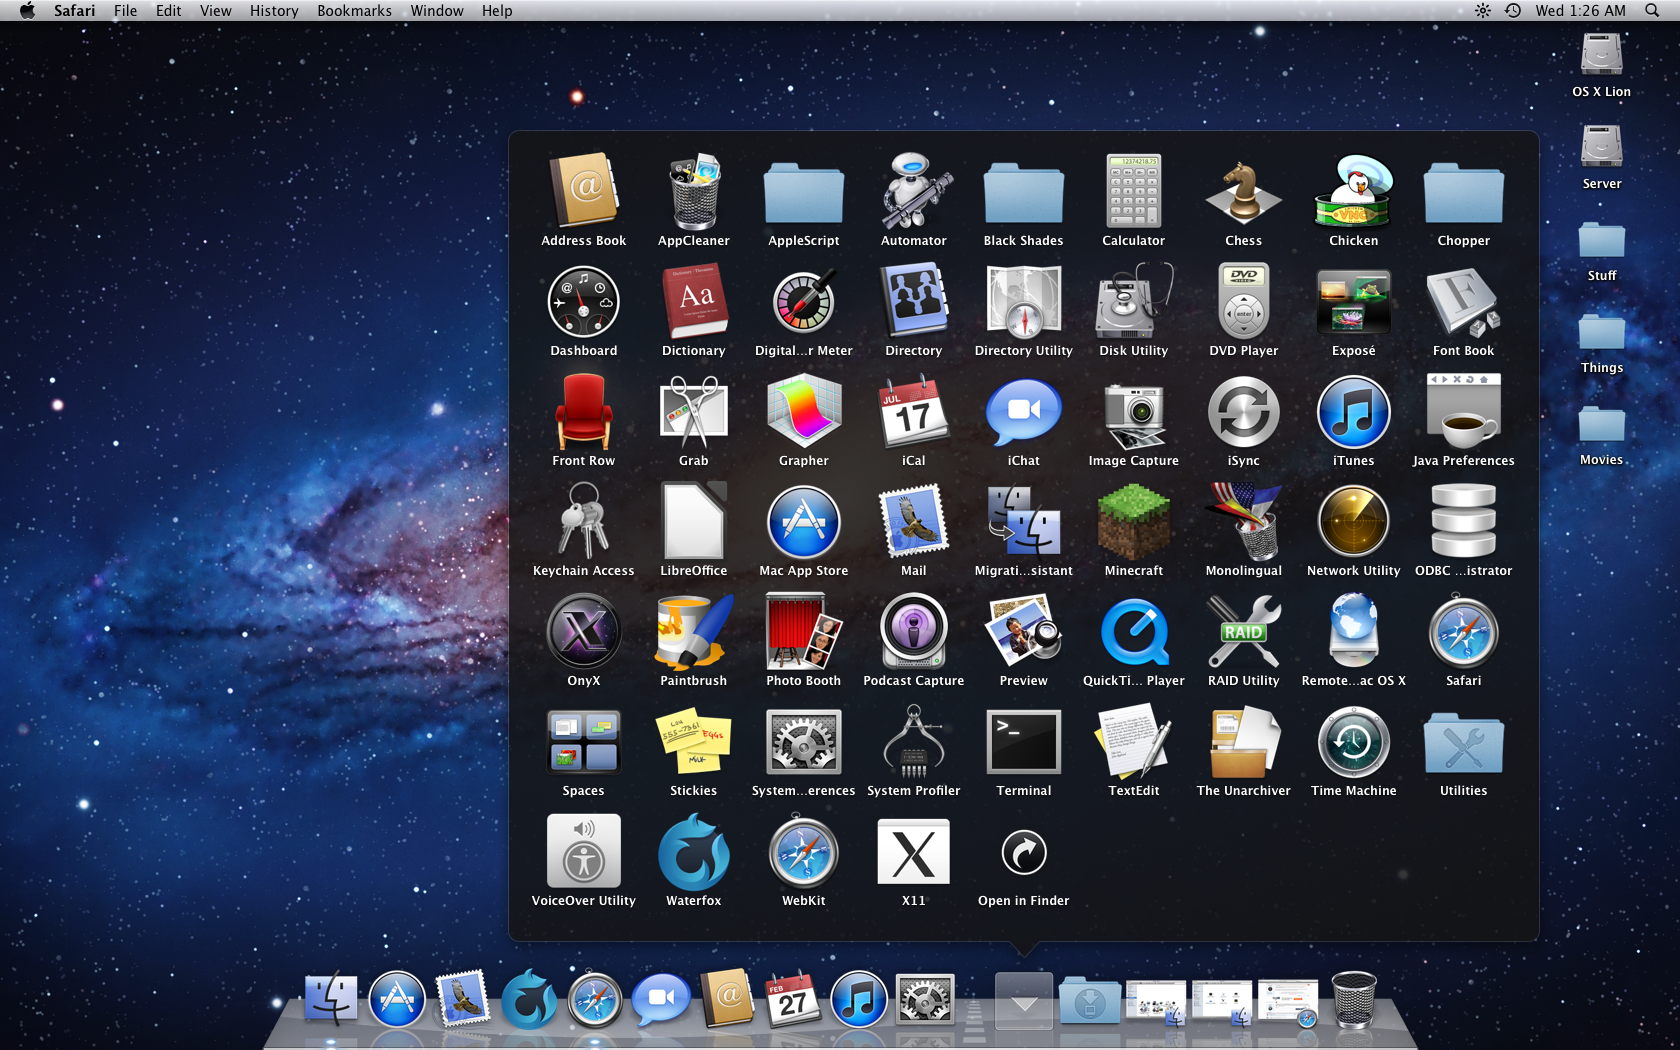Launch DVD Player

pos(1243,301)
